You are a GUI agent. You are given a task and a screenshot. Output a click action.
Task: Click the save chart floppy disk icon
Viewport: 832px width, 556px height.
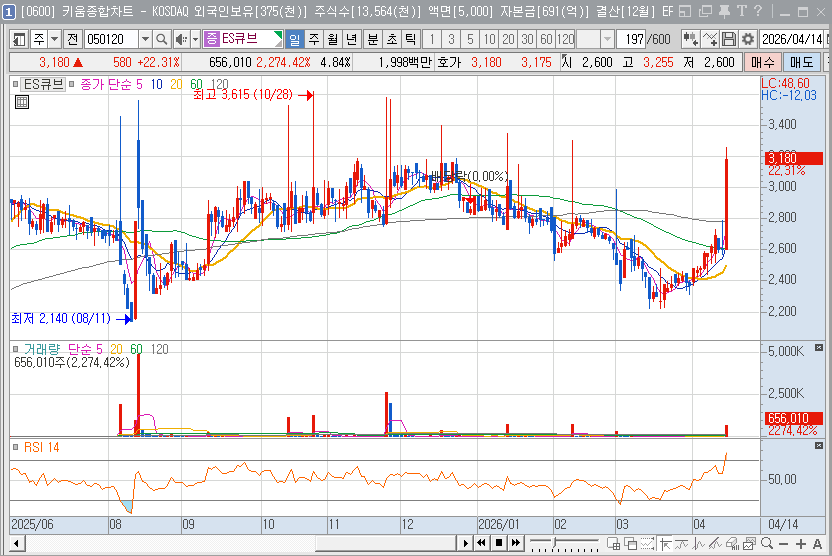coord(729,39)
